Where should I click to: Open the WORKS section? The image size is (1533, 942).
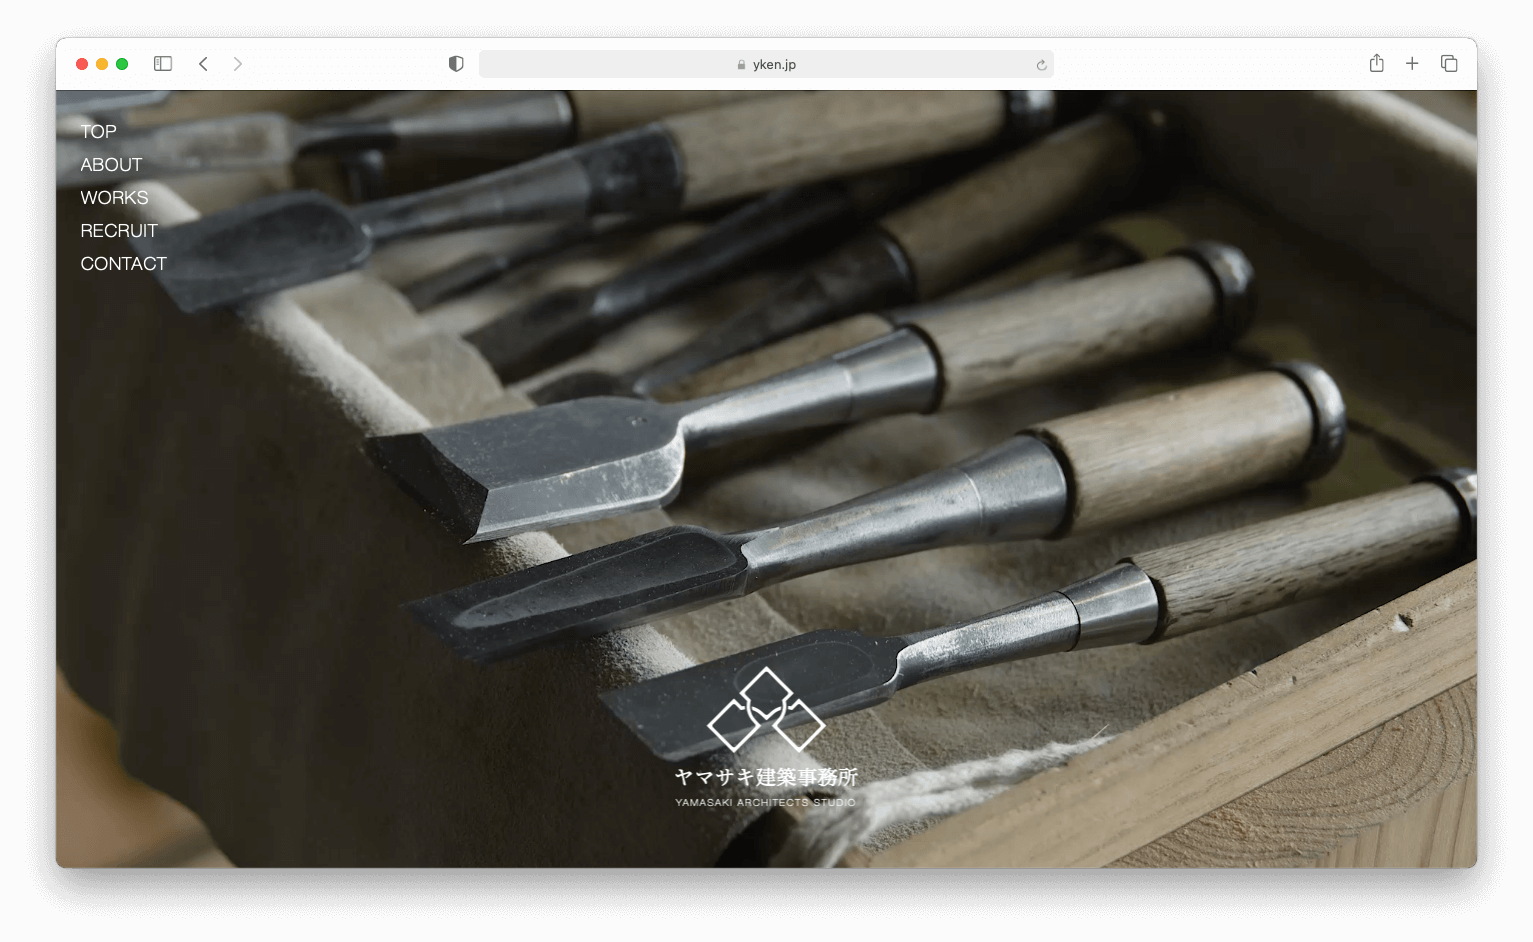click(x=114, y=198)
